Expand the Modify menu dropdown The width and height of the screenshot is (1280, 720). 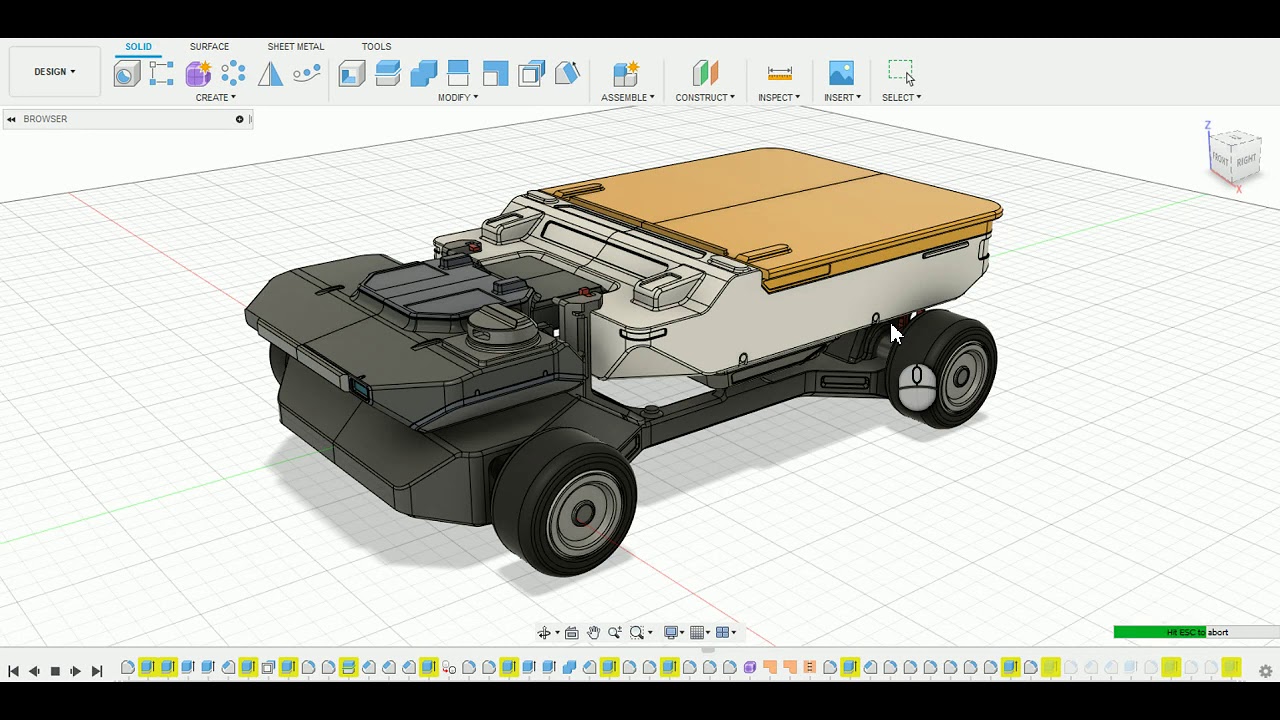(x=458, y=97)
